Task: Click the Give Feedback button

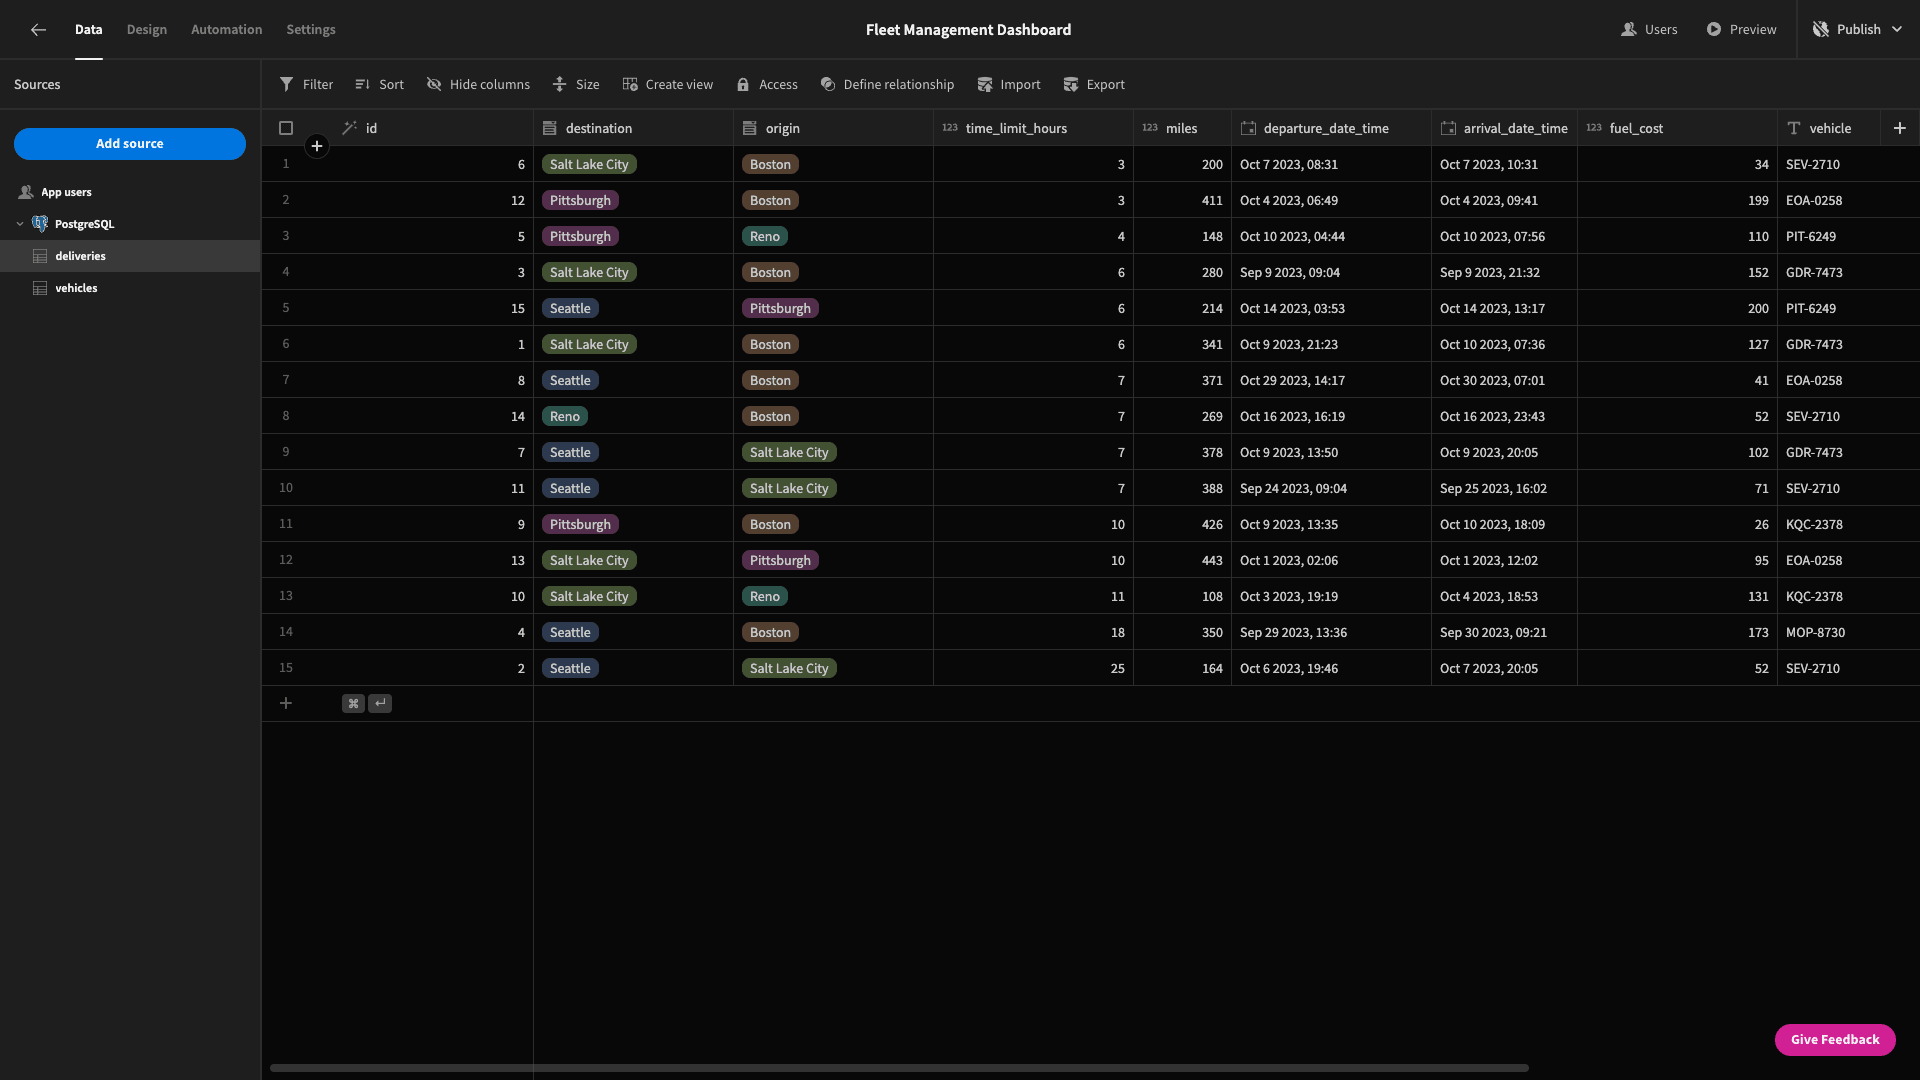Action: pos(1835,1040)
